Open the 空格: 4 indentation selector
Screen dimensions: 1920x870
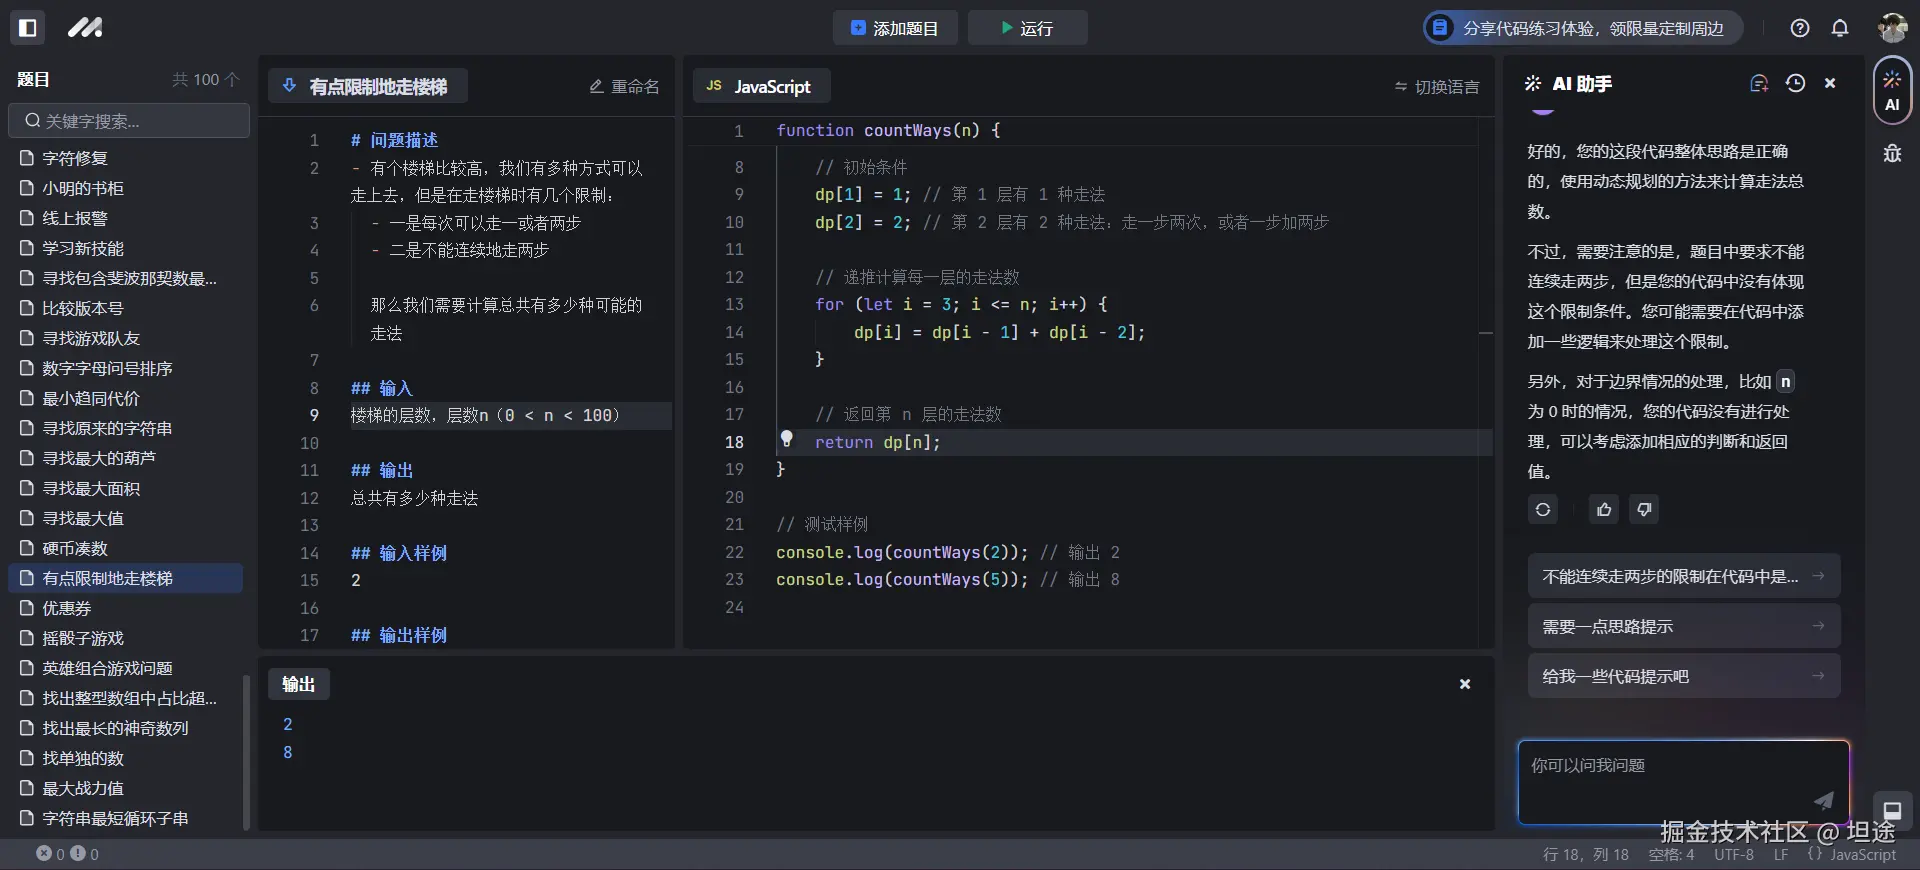1671,855
